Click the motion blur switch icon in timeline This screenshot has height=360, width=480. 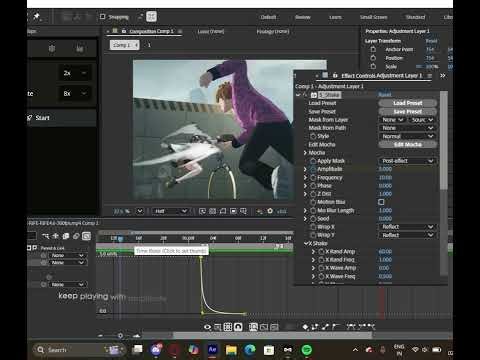coord(76,236)
